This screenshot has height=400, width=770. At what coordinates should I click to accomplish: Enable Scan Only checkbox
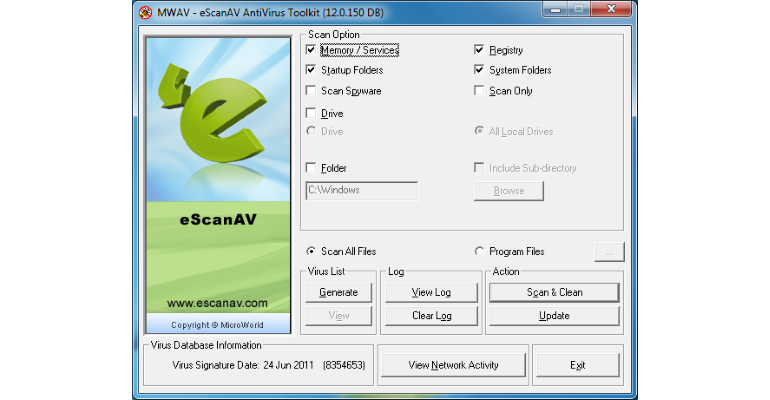[x=479, y=90]
